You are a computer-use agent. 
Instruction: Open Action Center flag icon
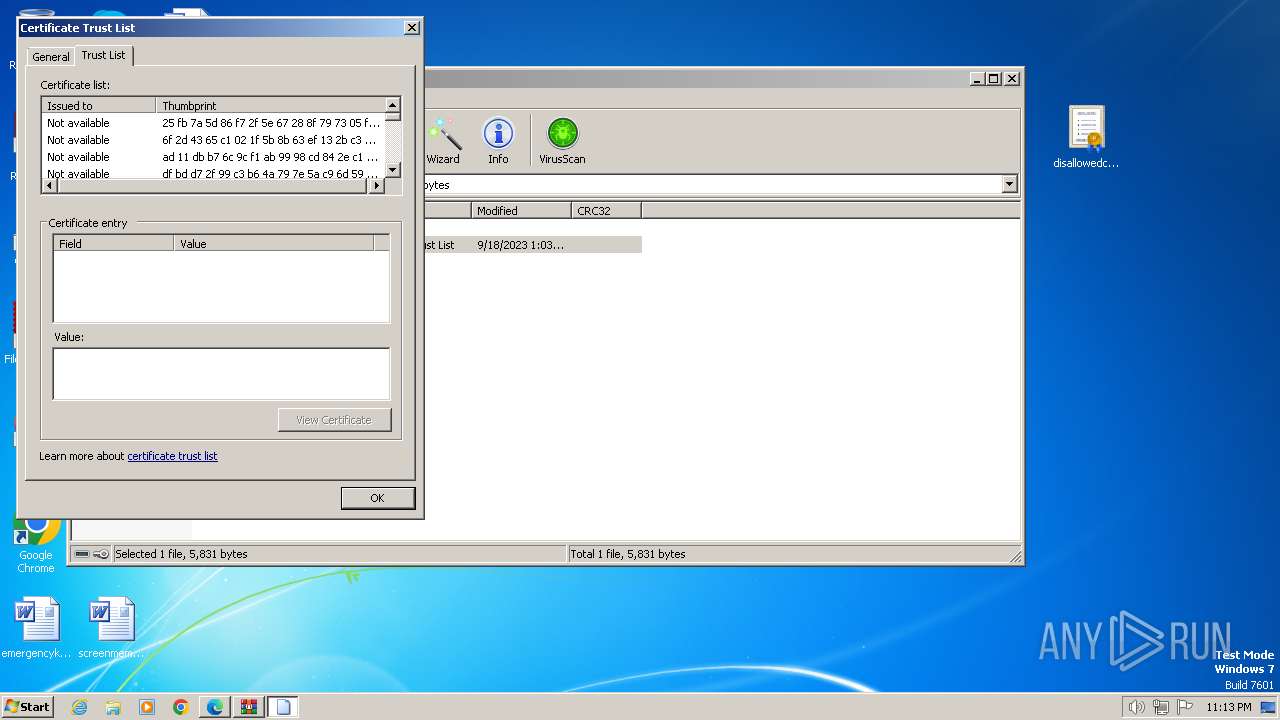click(1186, 707)
